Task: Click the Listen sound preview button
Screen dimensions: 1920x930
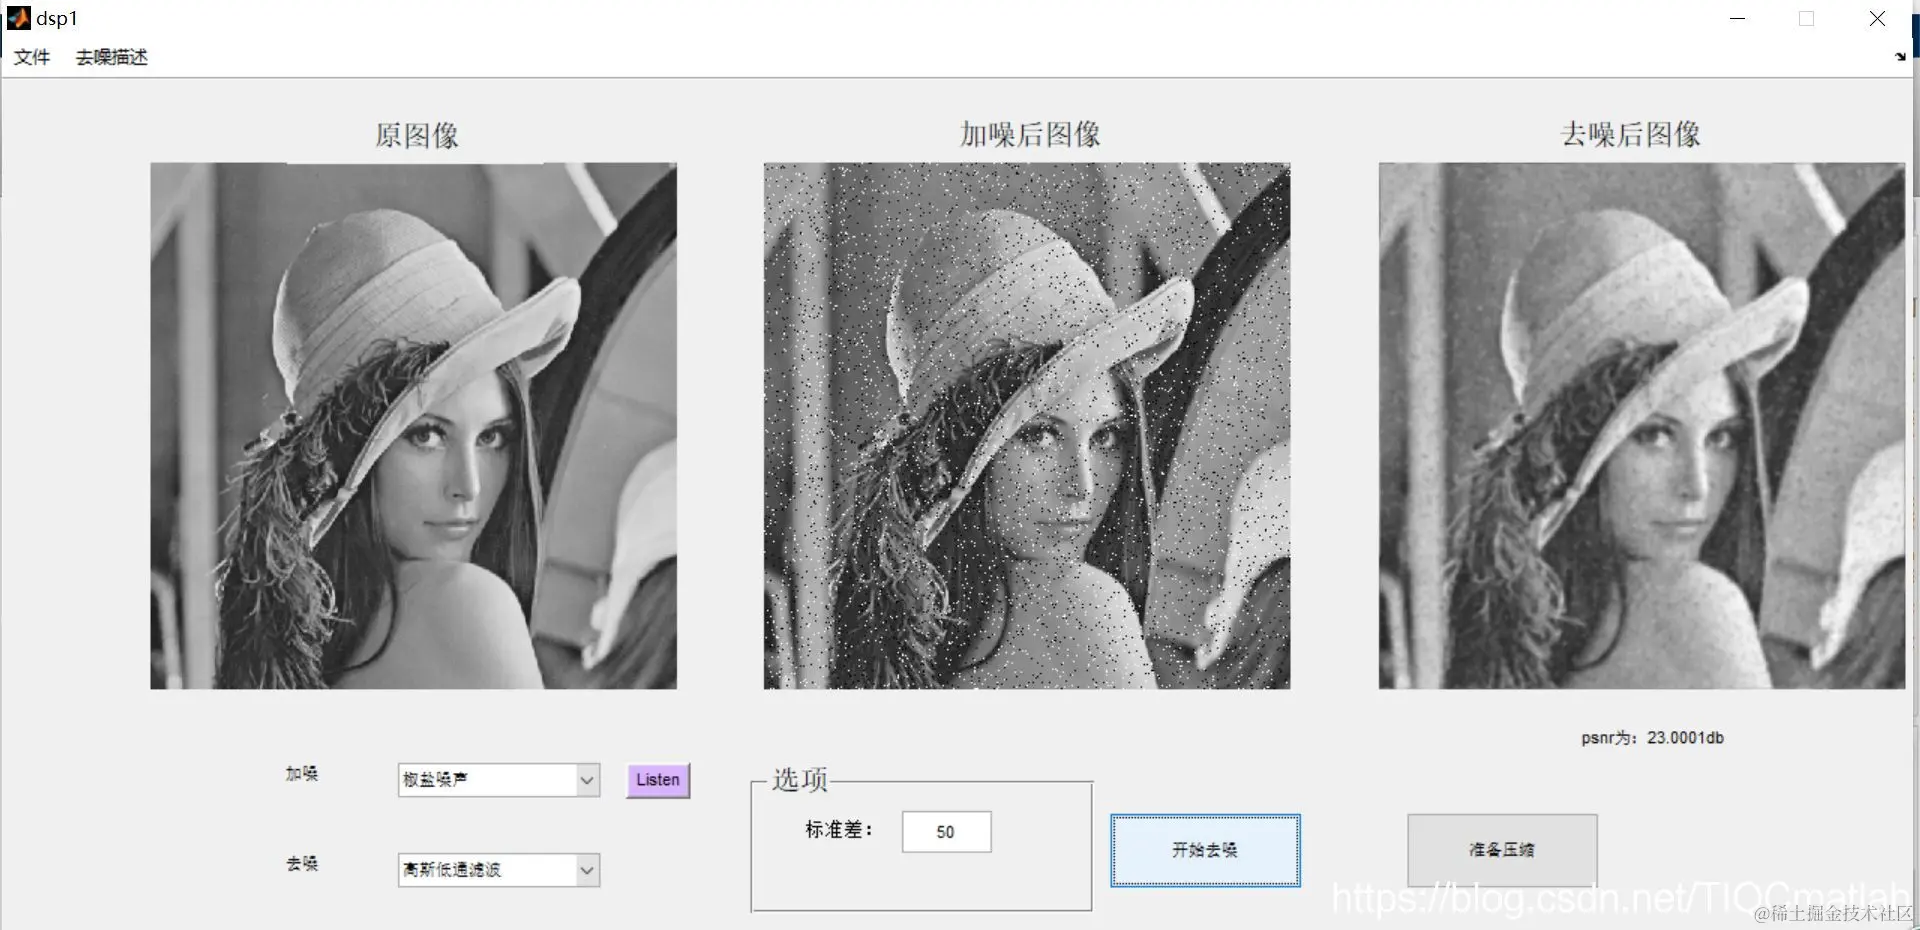Action: [657, 780]
